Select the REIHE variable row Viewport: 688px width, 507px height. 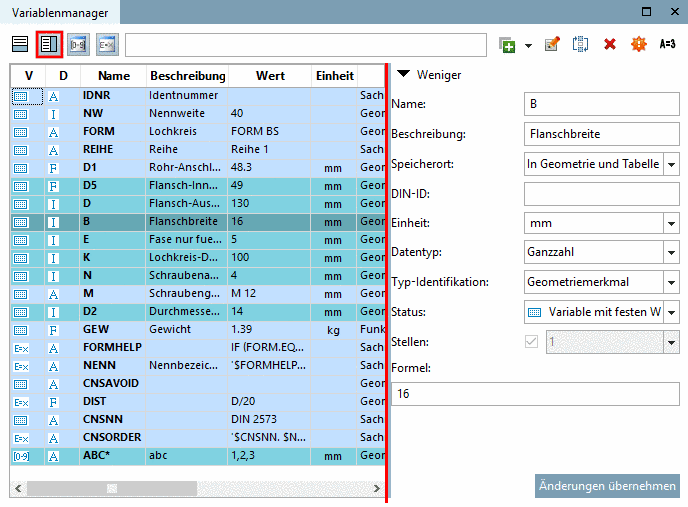pyautogui.click(x=197, y=150)
